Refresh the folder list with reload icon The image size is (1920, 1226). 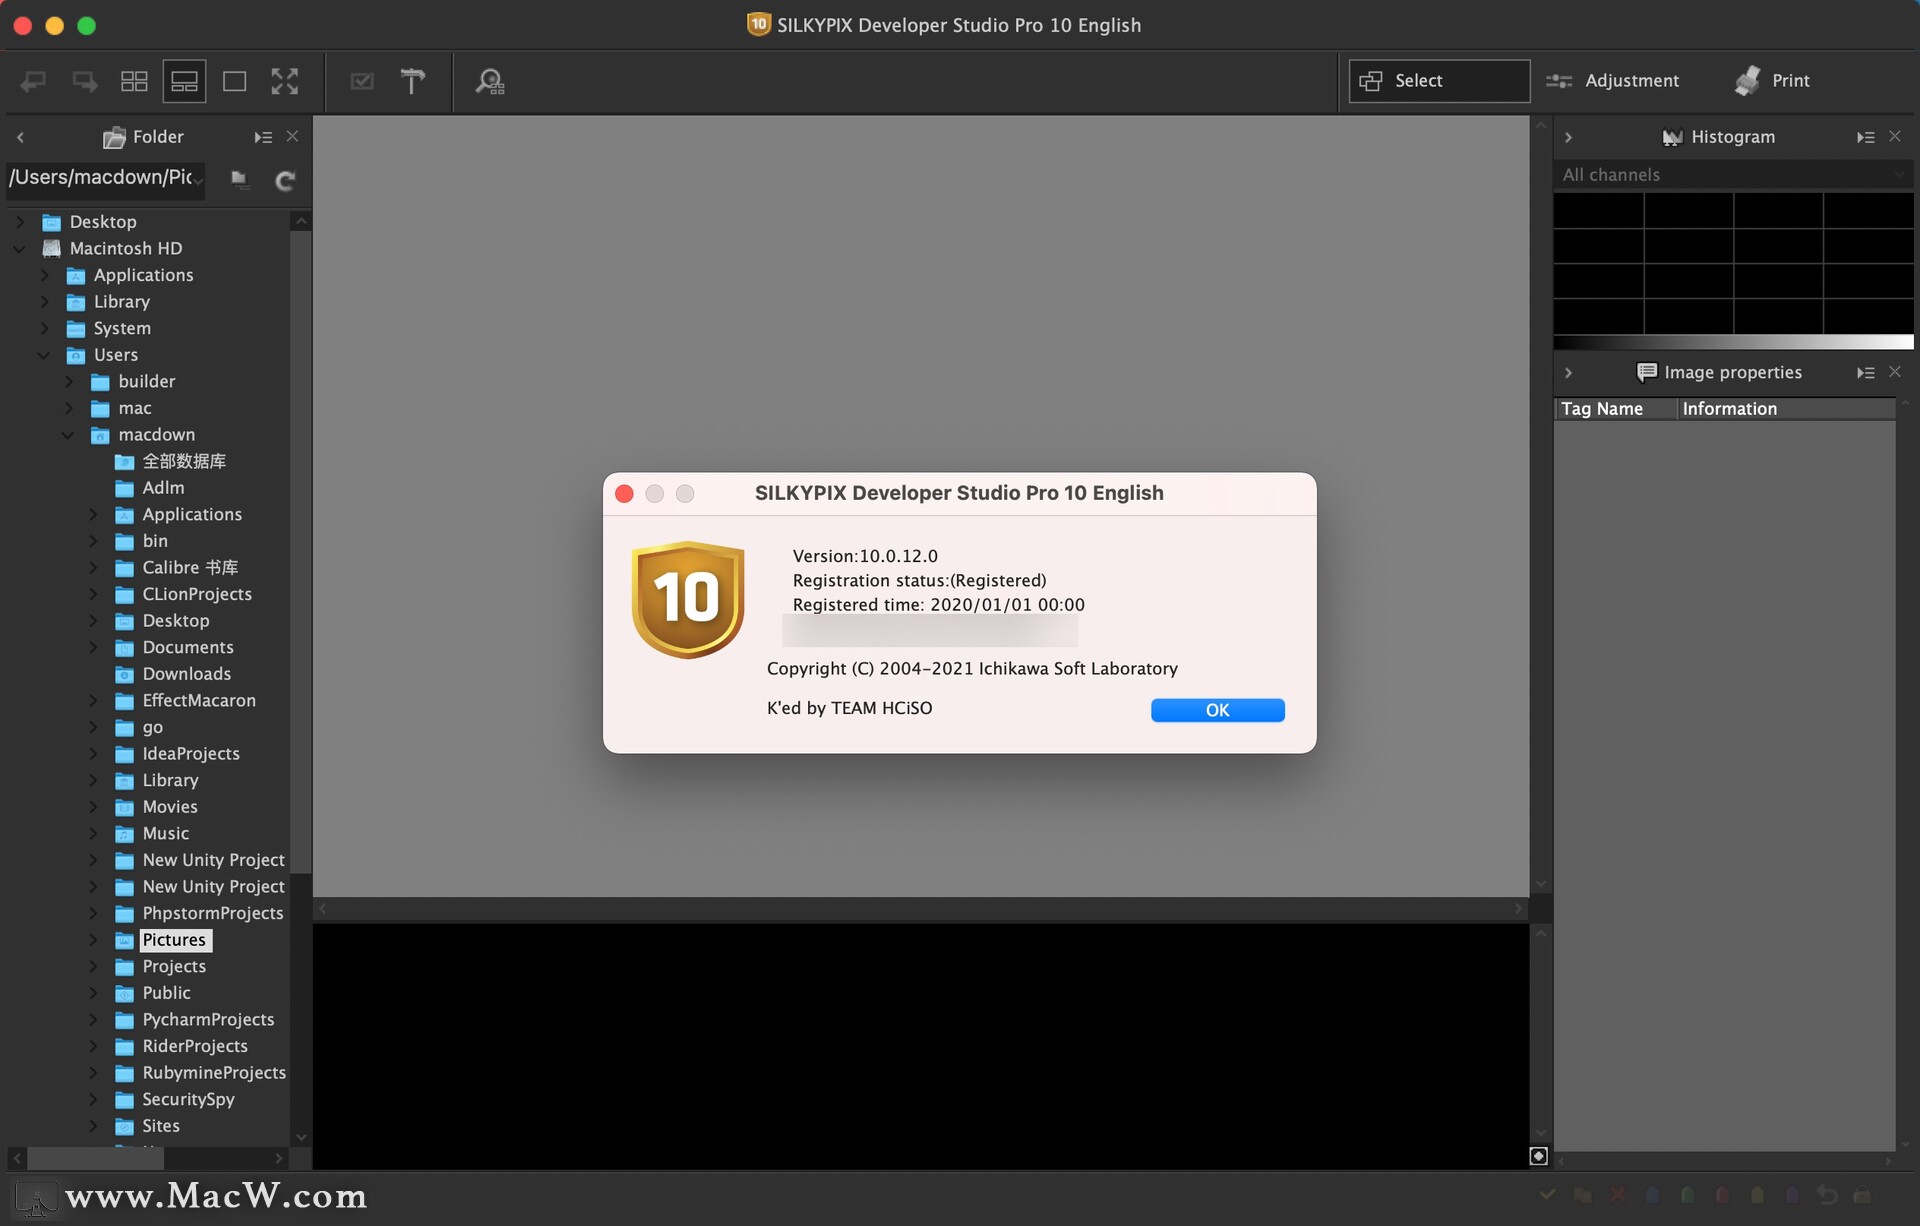click(285, 180)
